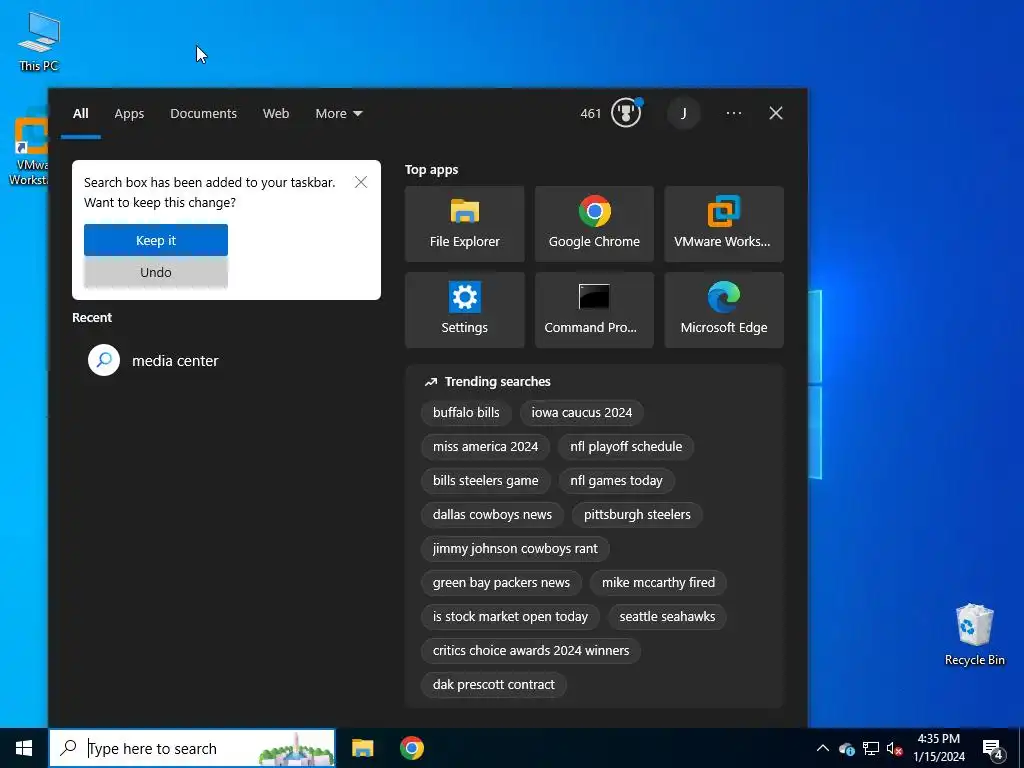The image size is (1024, 768).
Task: Launch Command Prompt from Top apps
Action: 594,310
